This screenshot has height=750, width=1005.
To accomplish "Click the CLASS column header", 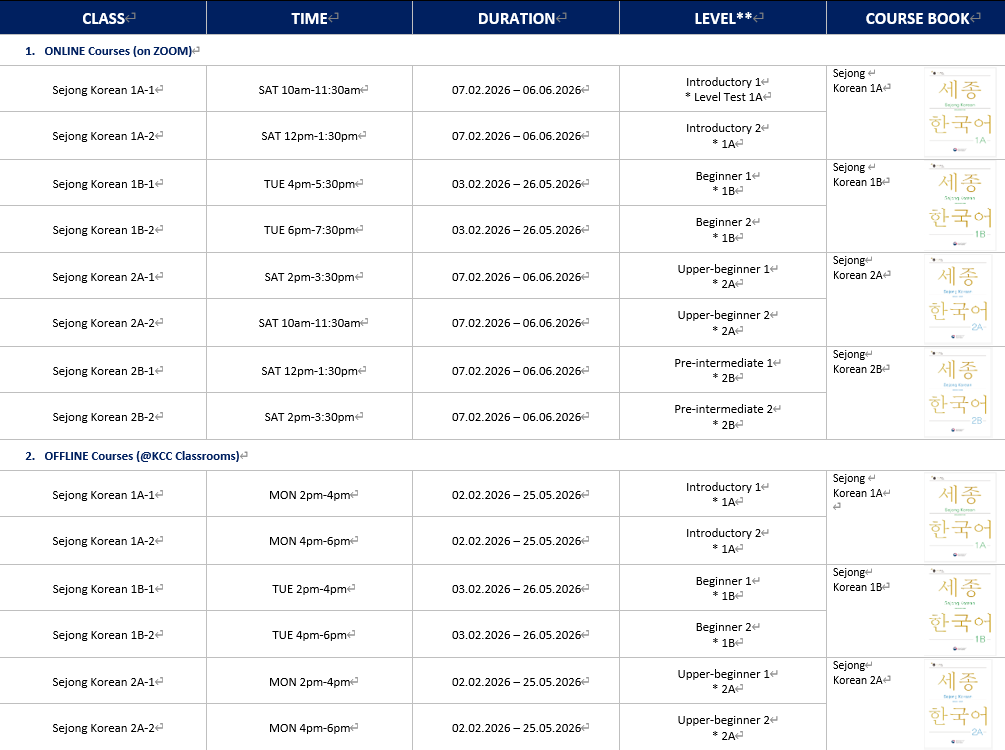I will click(104, 18).
